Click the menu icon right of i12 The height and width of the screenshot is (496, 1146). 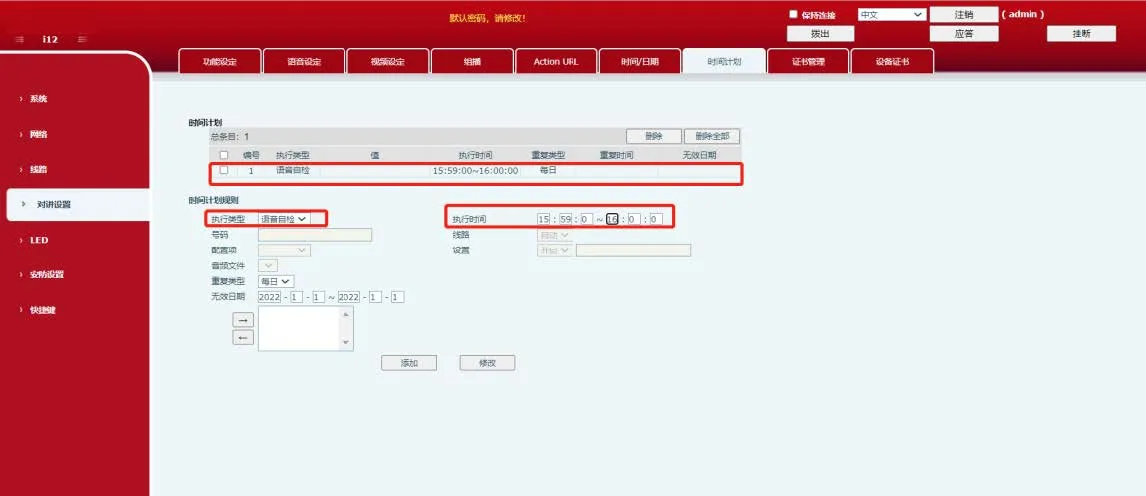[x=82, y=39]
